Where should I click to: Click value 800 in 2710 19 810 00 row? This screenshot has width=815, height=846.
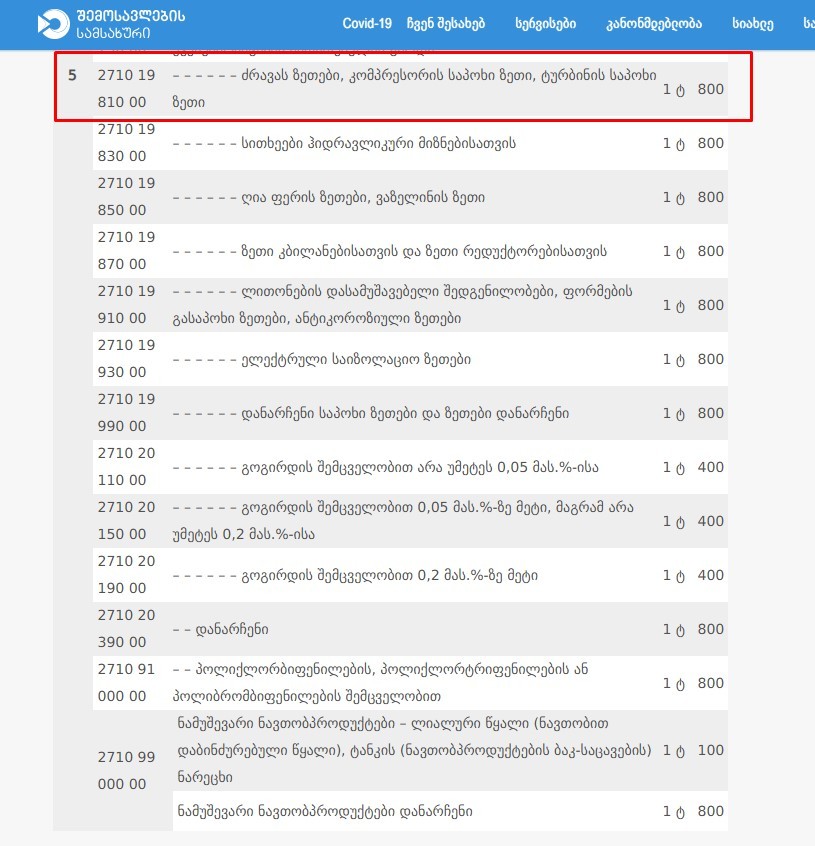[x=710, y=89]
